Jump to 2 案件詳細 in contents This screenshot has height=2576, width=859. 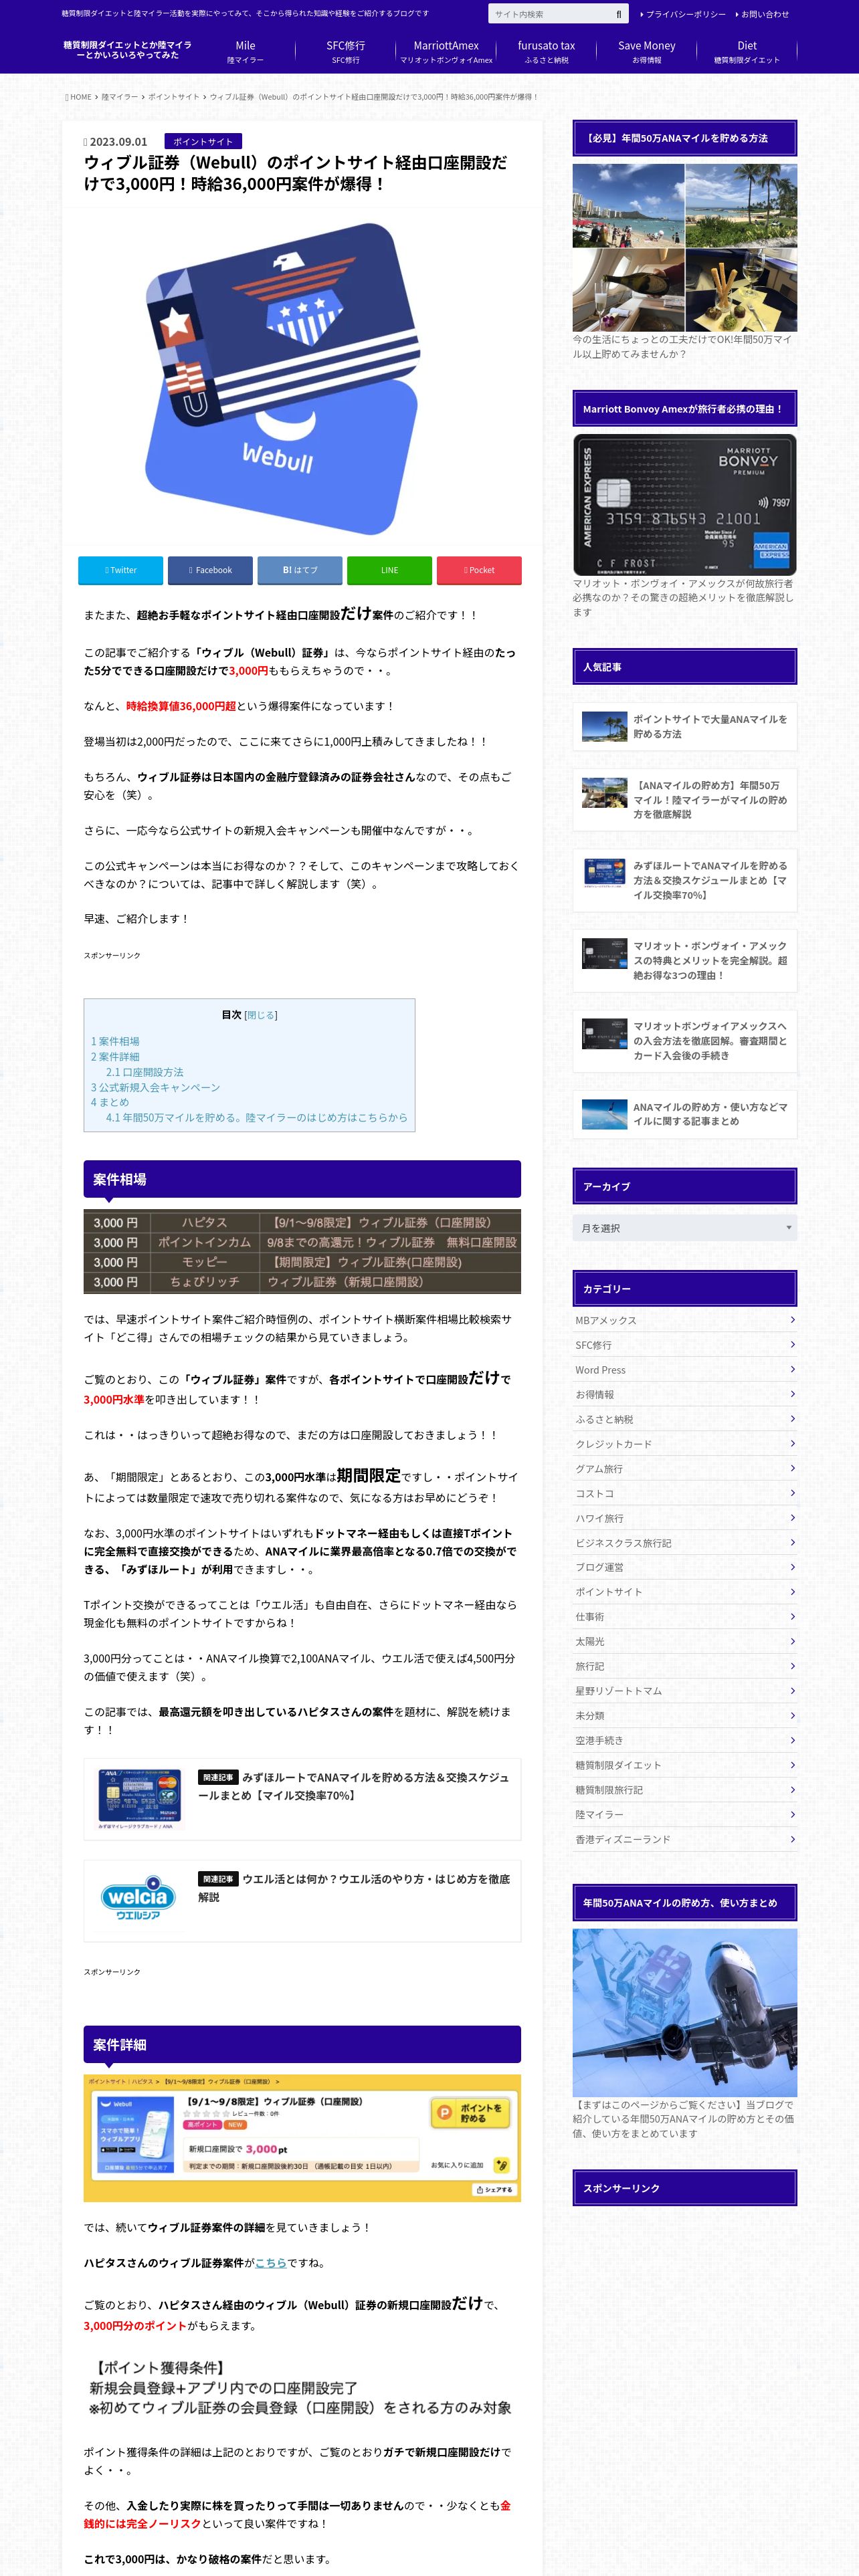coord(115,1056)
